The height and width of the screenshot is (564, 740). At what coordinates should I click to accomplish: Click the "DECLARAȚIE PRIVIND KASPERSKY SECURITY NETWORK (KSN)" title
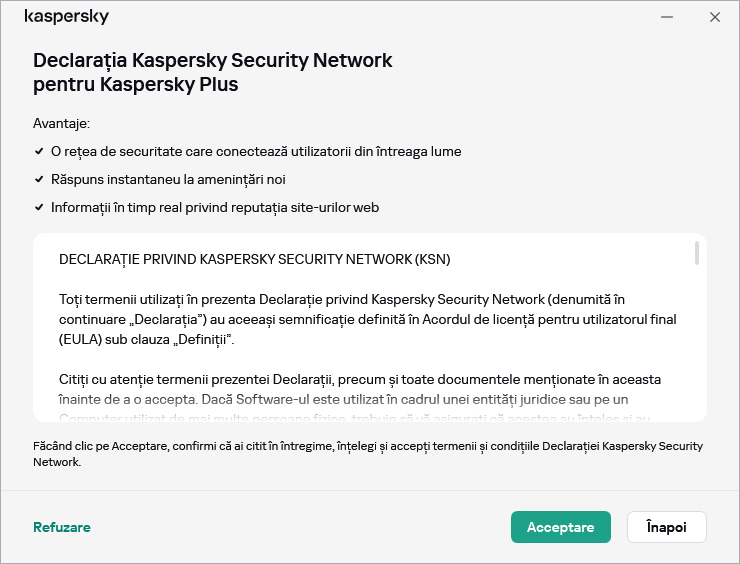255,259
